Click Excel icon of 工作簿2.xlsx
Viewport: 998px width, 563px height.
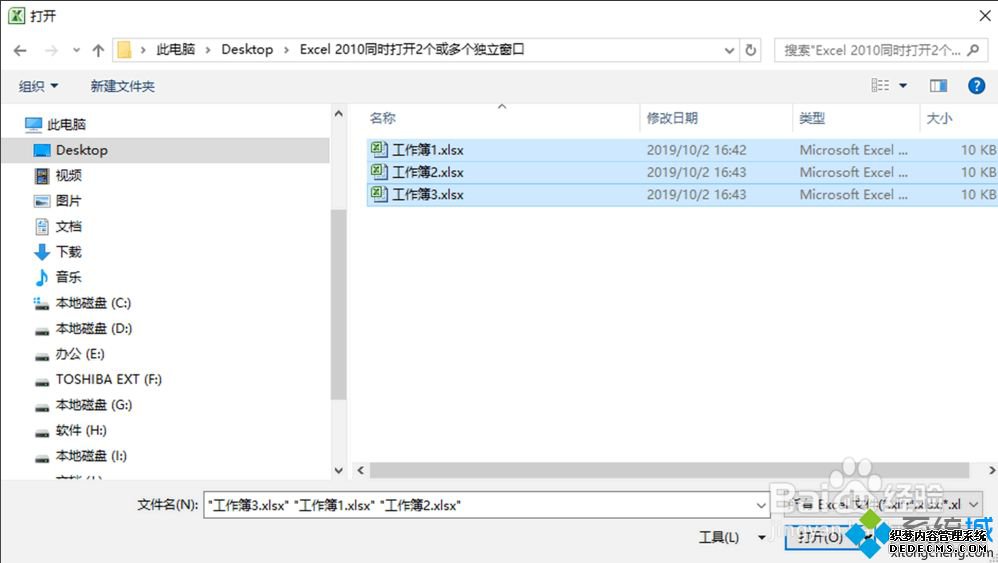point(379,172)
